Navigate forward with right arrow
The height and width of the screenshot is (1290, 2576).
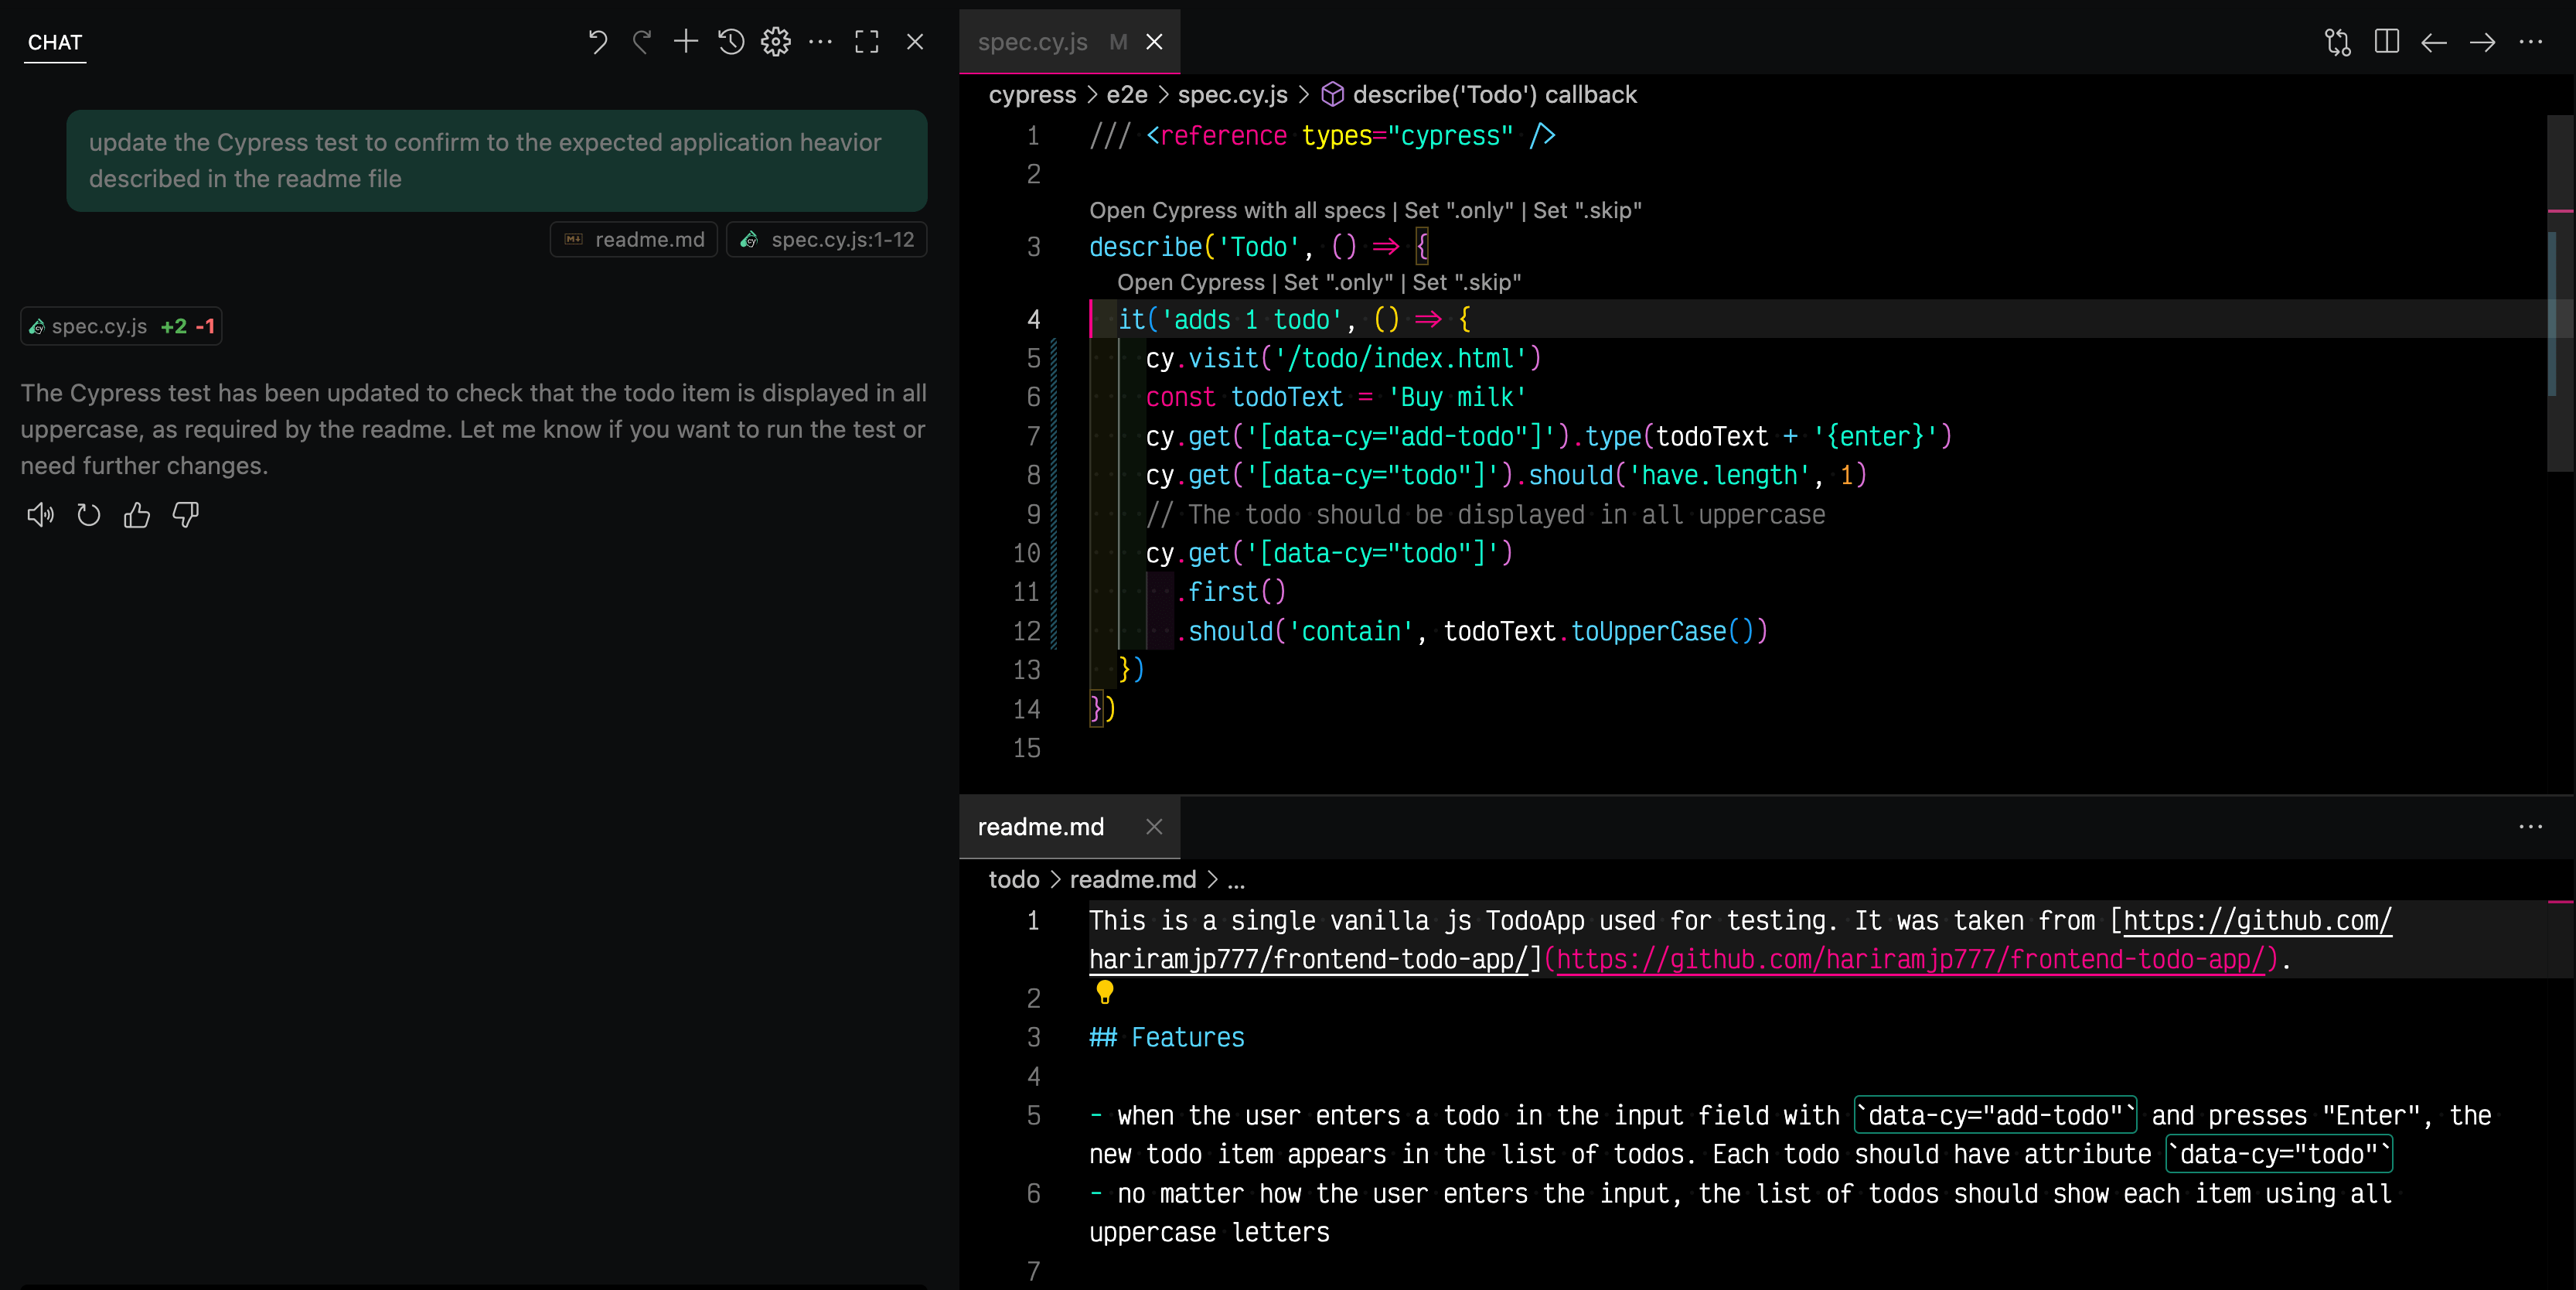tap(2483, 42)
